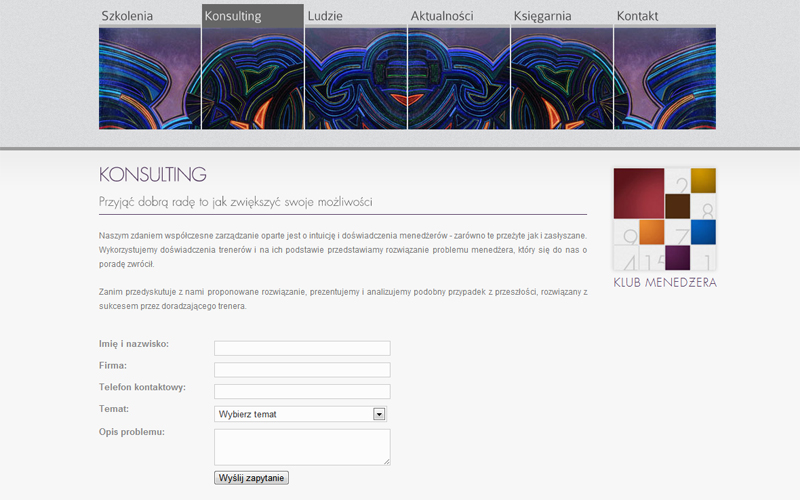Click the Temat dropdown arrow button

379,414
